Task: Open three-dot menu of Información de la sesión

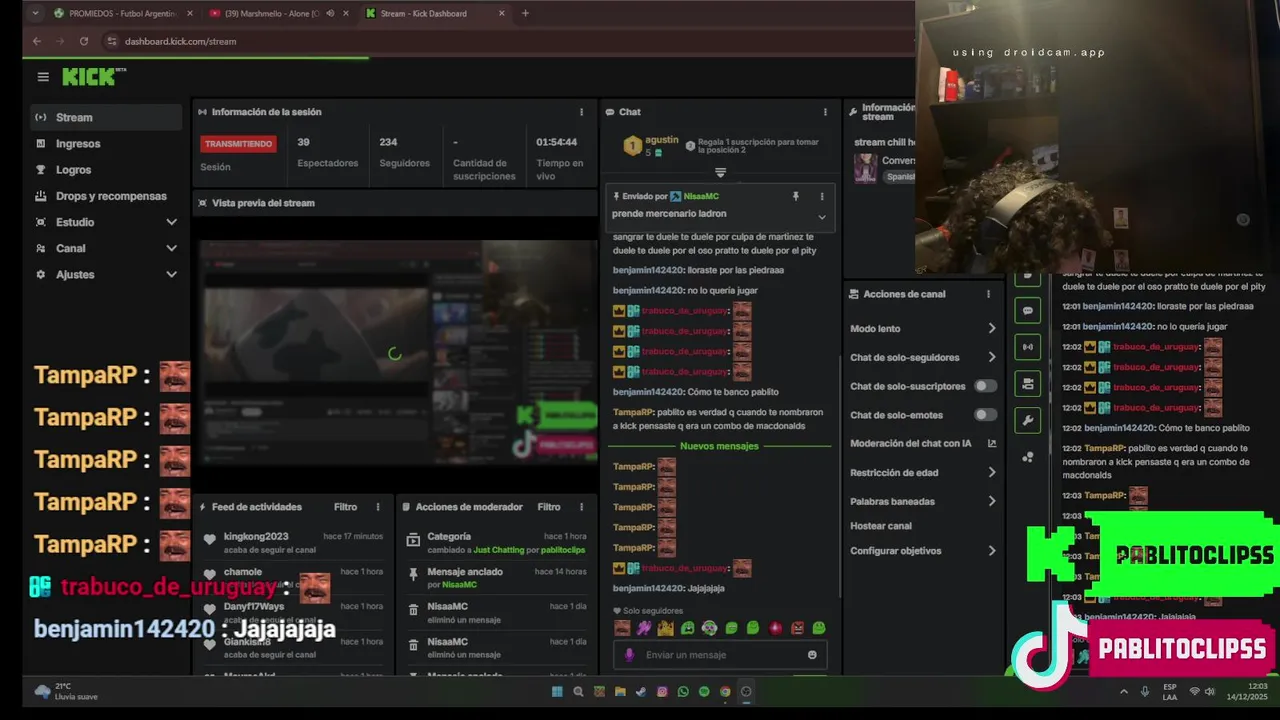Action: pyautogui.click(x=581, y=112)
